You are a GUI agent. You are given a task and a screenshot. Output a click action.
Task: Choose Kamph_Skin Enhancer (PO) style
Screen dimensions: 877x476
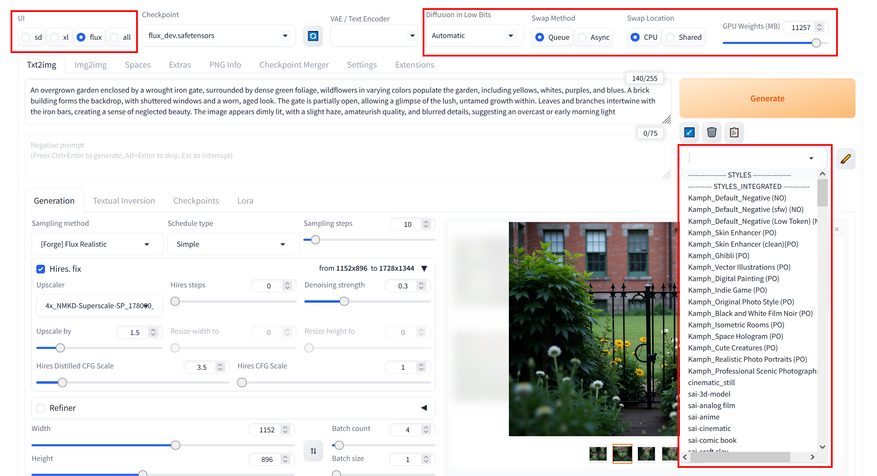click(732, 233)
